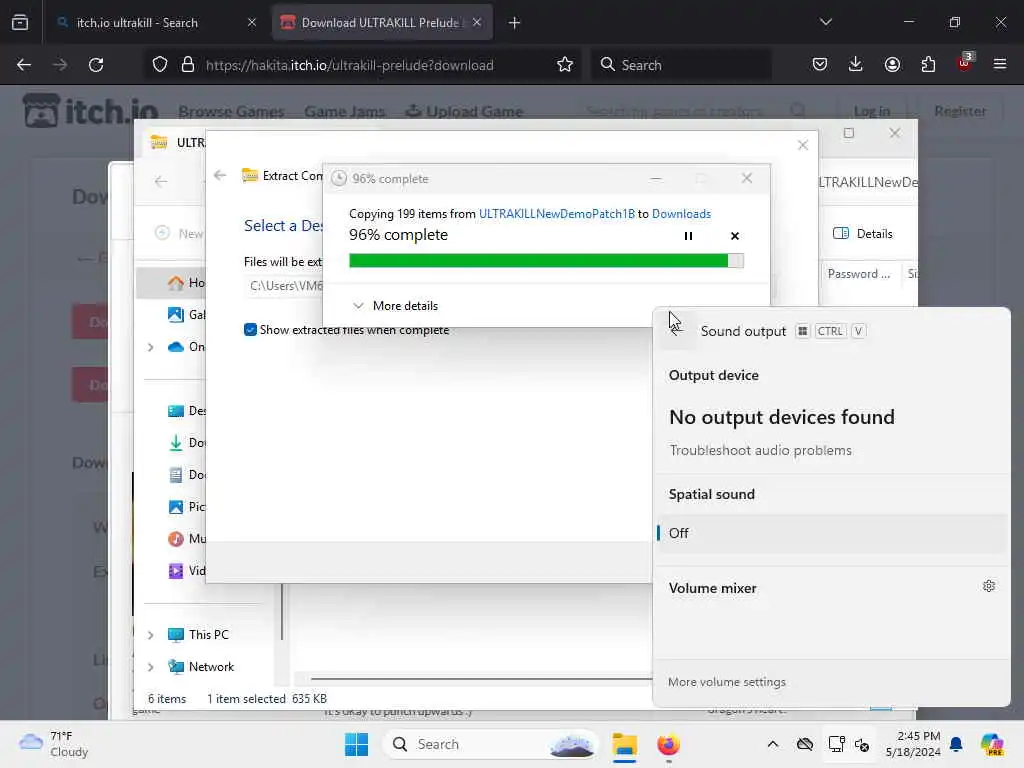1024x768 pixels.
Task: Open Firefox Downloads panel
Action: pos(856,65)
